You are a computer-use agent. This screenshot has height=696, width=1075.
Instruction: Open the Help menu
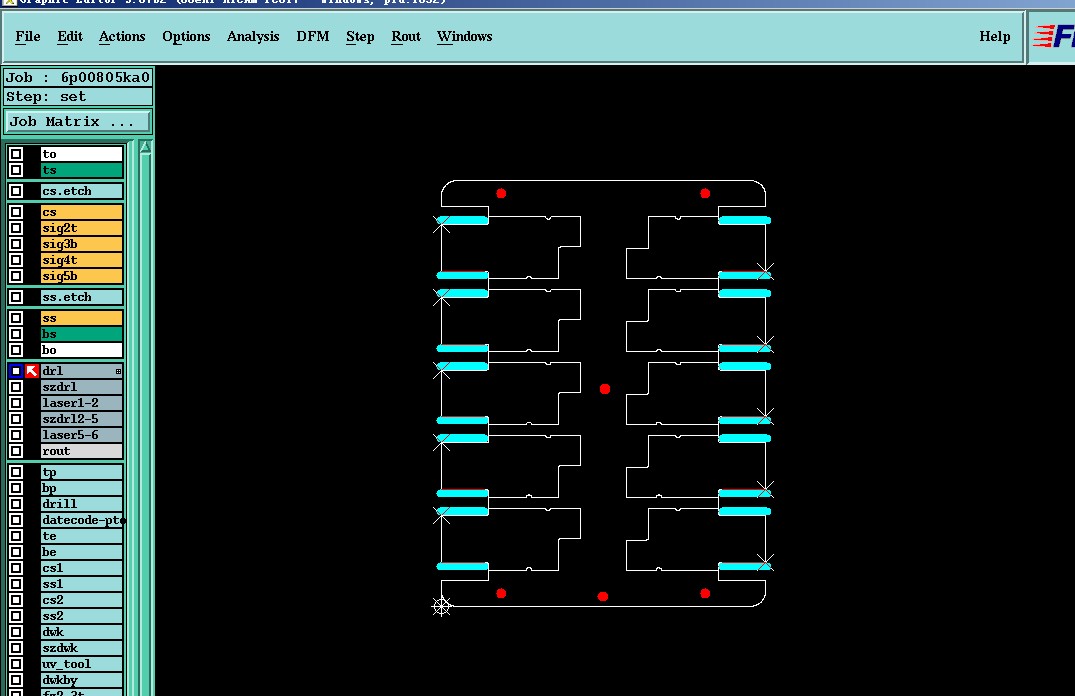995,36
